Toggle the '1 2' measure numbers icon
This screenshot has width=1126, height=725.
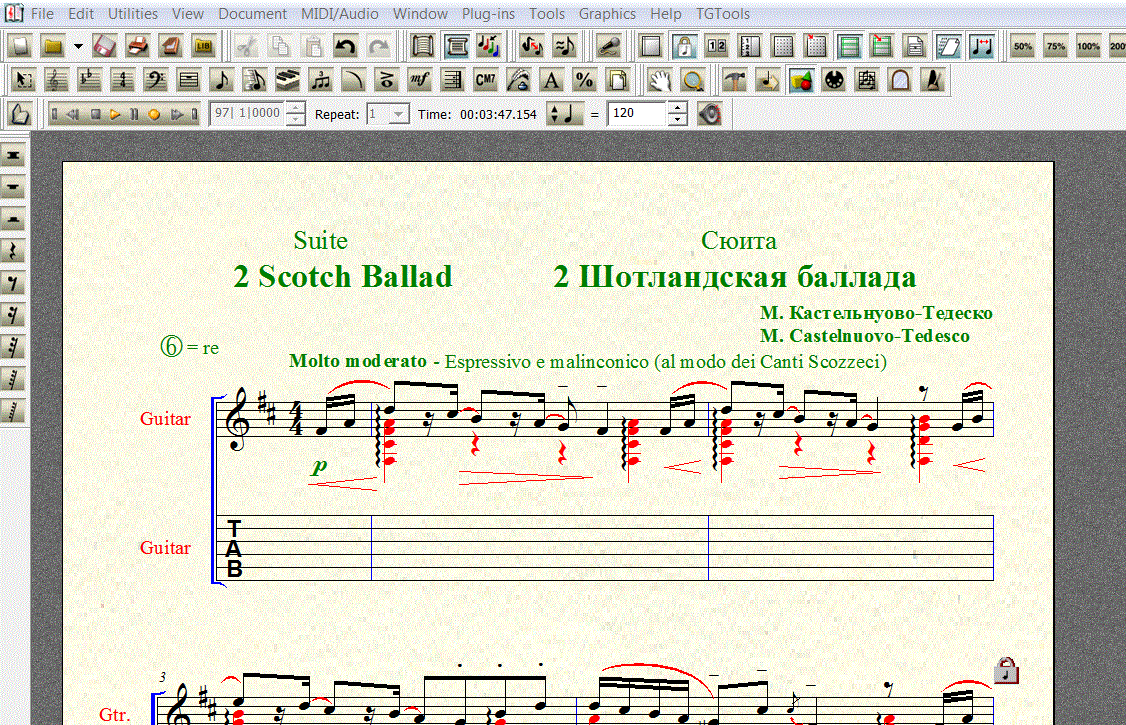[x=717, y=47]
